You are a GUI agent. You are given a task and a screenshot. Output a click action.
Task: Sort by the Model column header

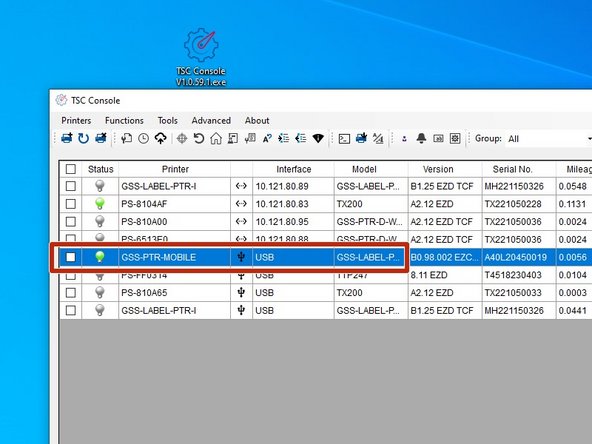point(364,169)
